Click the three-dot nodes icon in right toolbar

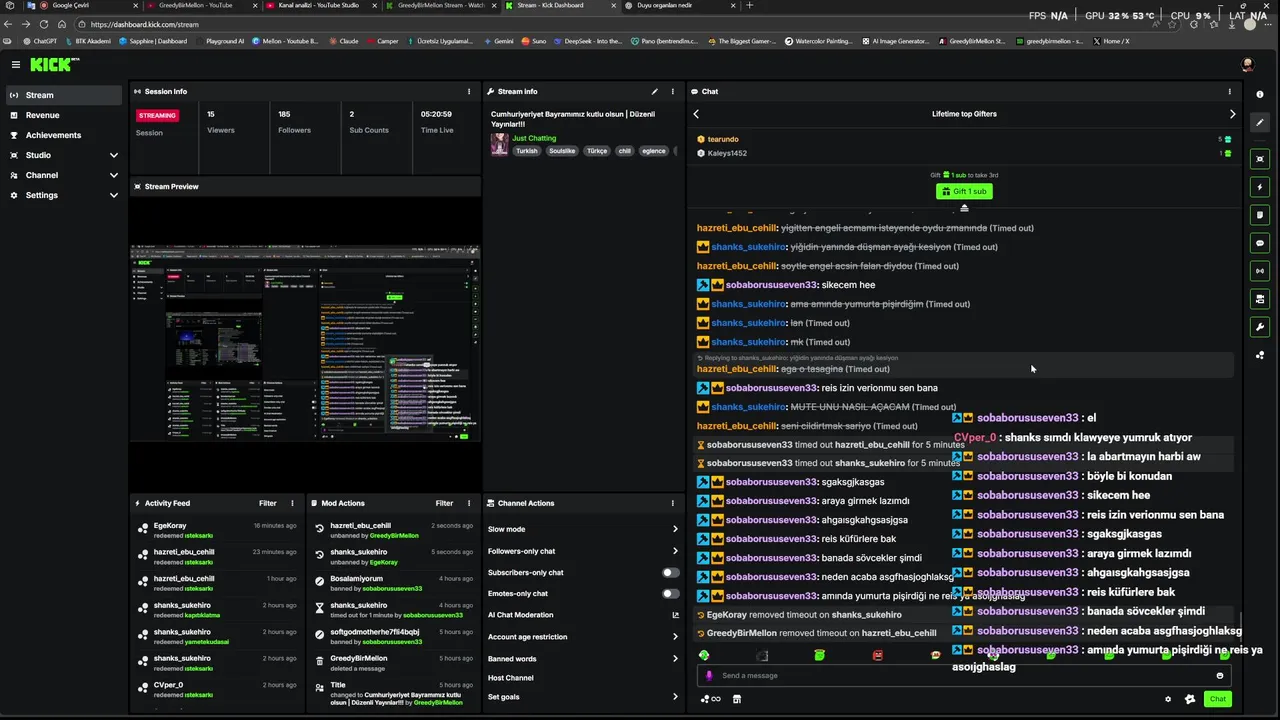pyautogui.click(x=1260, y=354)
